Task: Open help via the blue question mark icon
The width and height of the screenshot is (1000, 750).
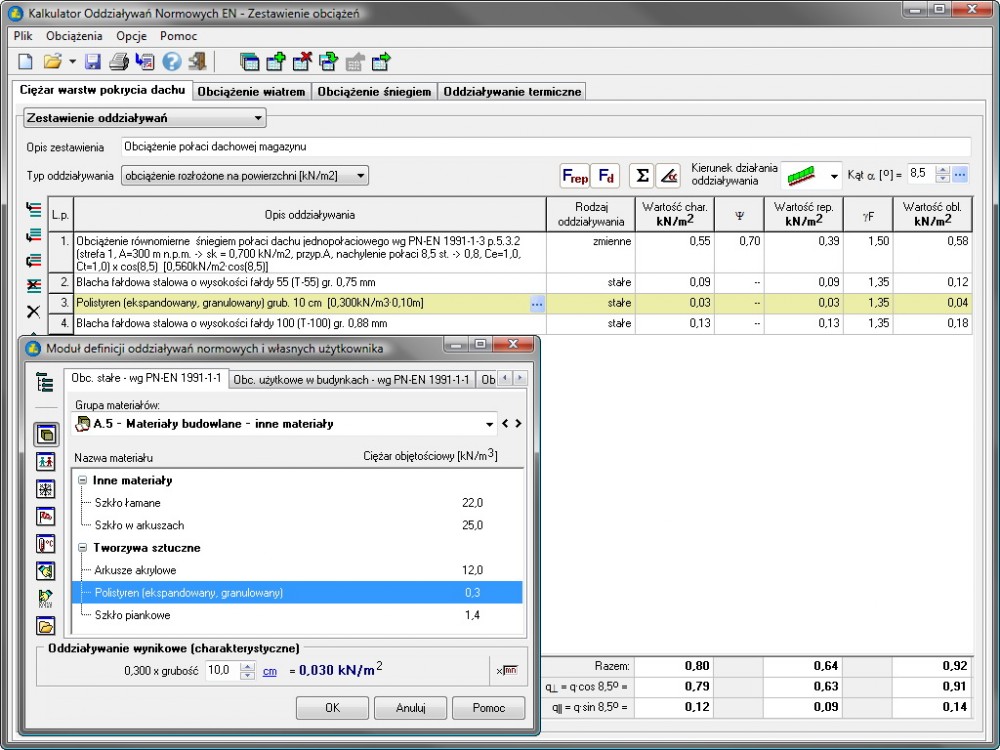Action: pyautogui.click(x=171, y=62)
